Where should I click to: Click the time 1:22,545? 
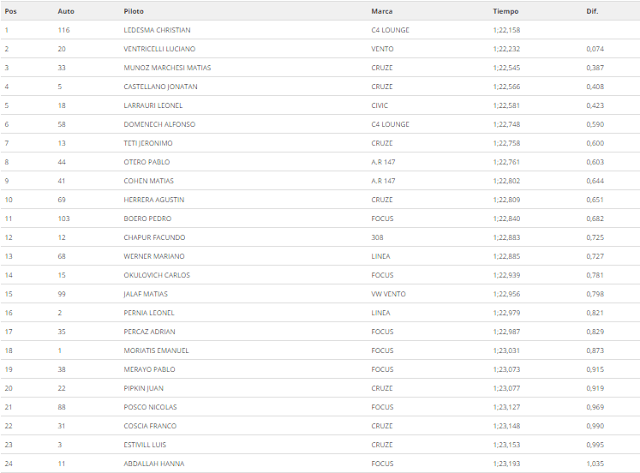point(507,68)
